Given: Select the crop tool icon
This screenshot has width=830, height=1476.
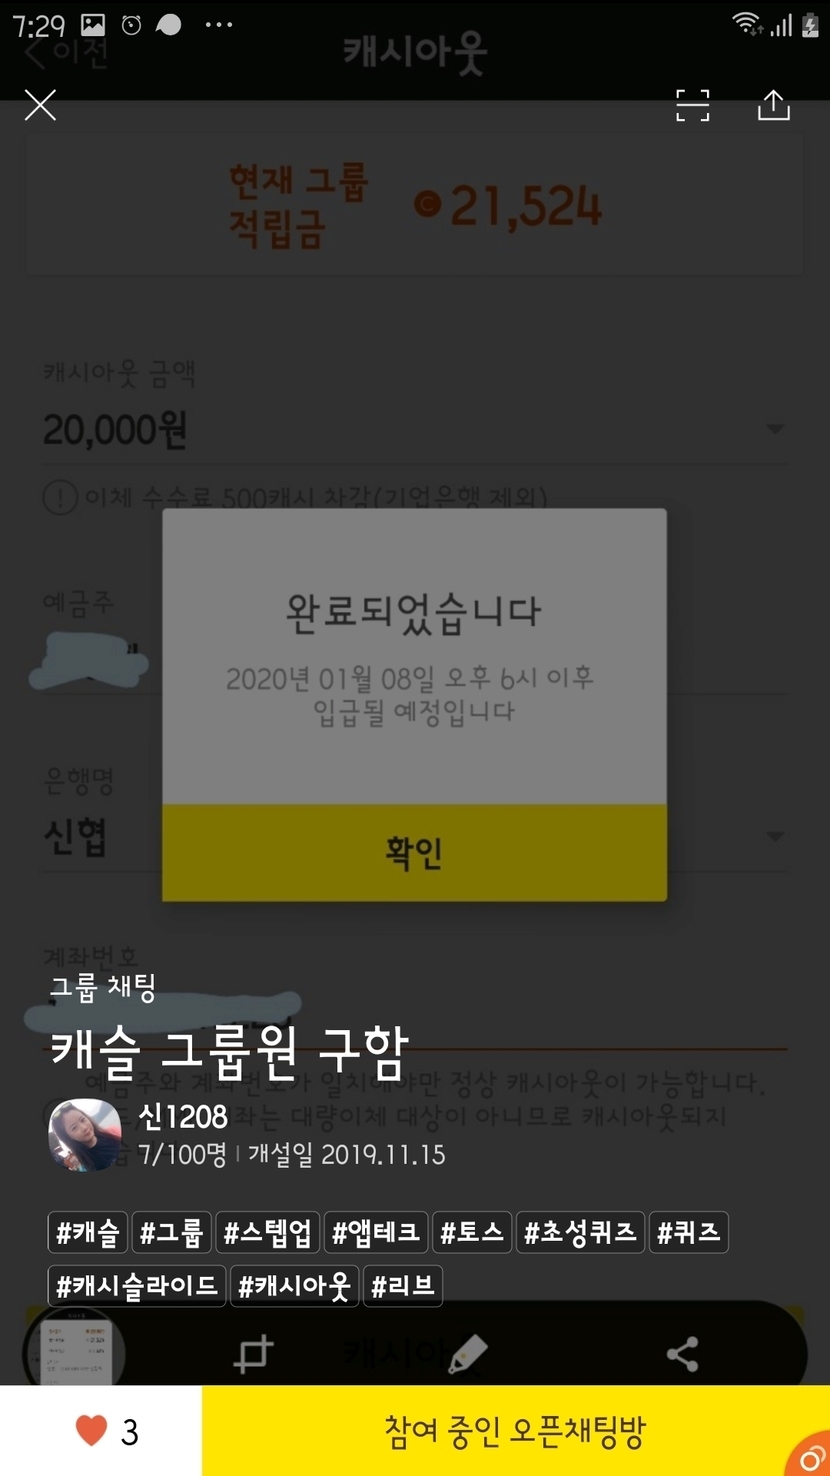Looking at the screenshot, I should [x=252, y=1354].
